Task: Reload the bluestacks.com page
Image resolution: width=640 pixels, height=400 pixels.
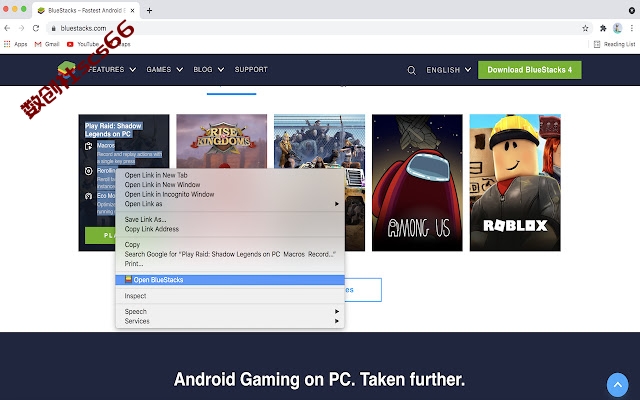Action: [x=36, y=28]
